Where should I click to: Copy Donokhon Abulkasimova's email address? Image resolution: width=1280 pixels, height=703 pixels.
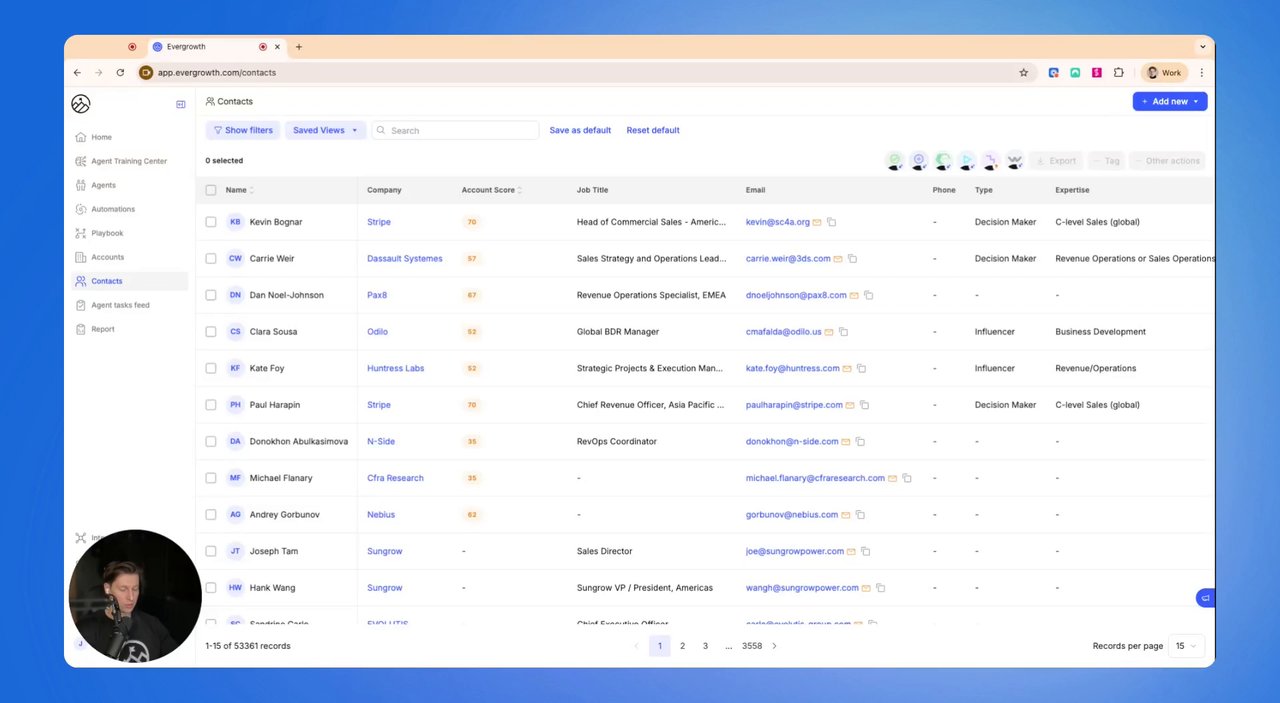[x=859, y=441]
